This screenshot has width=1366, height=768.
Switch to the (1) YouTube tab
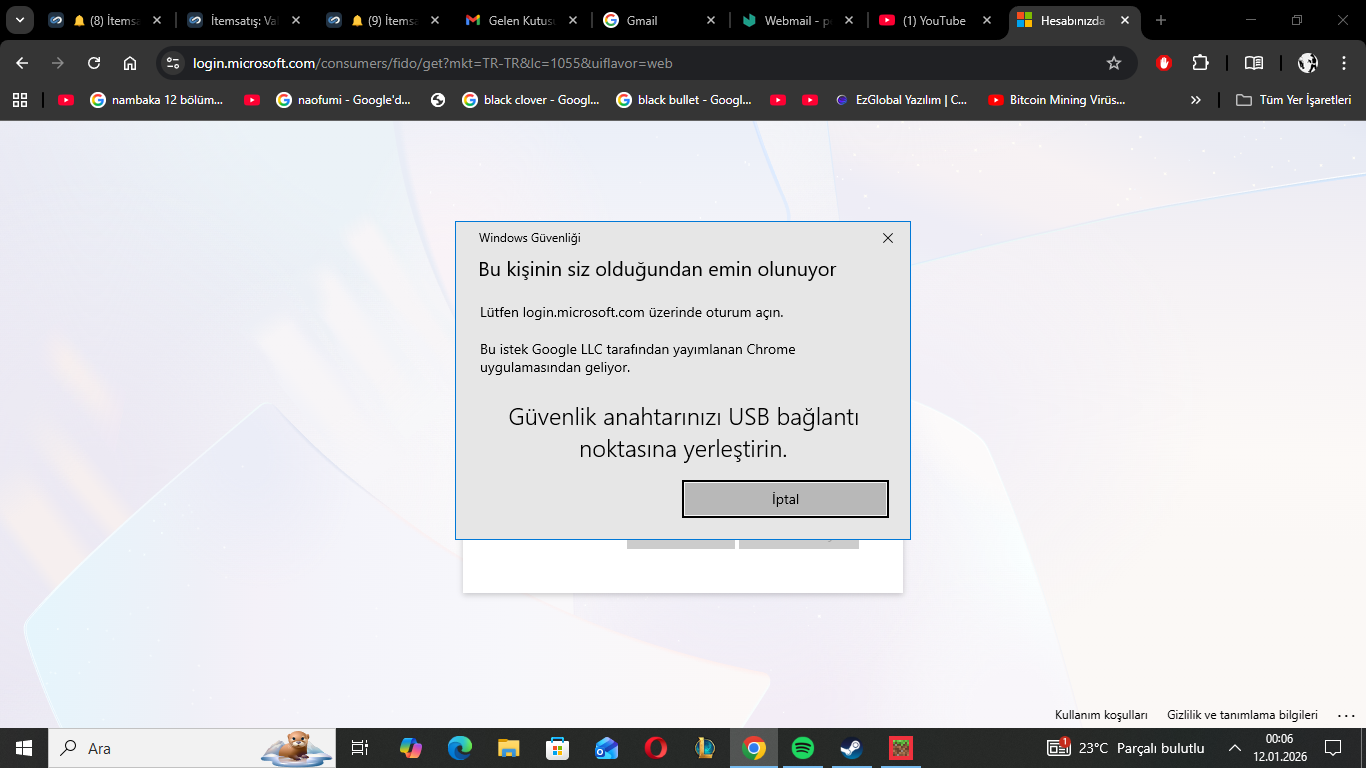coord(935,20)
